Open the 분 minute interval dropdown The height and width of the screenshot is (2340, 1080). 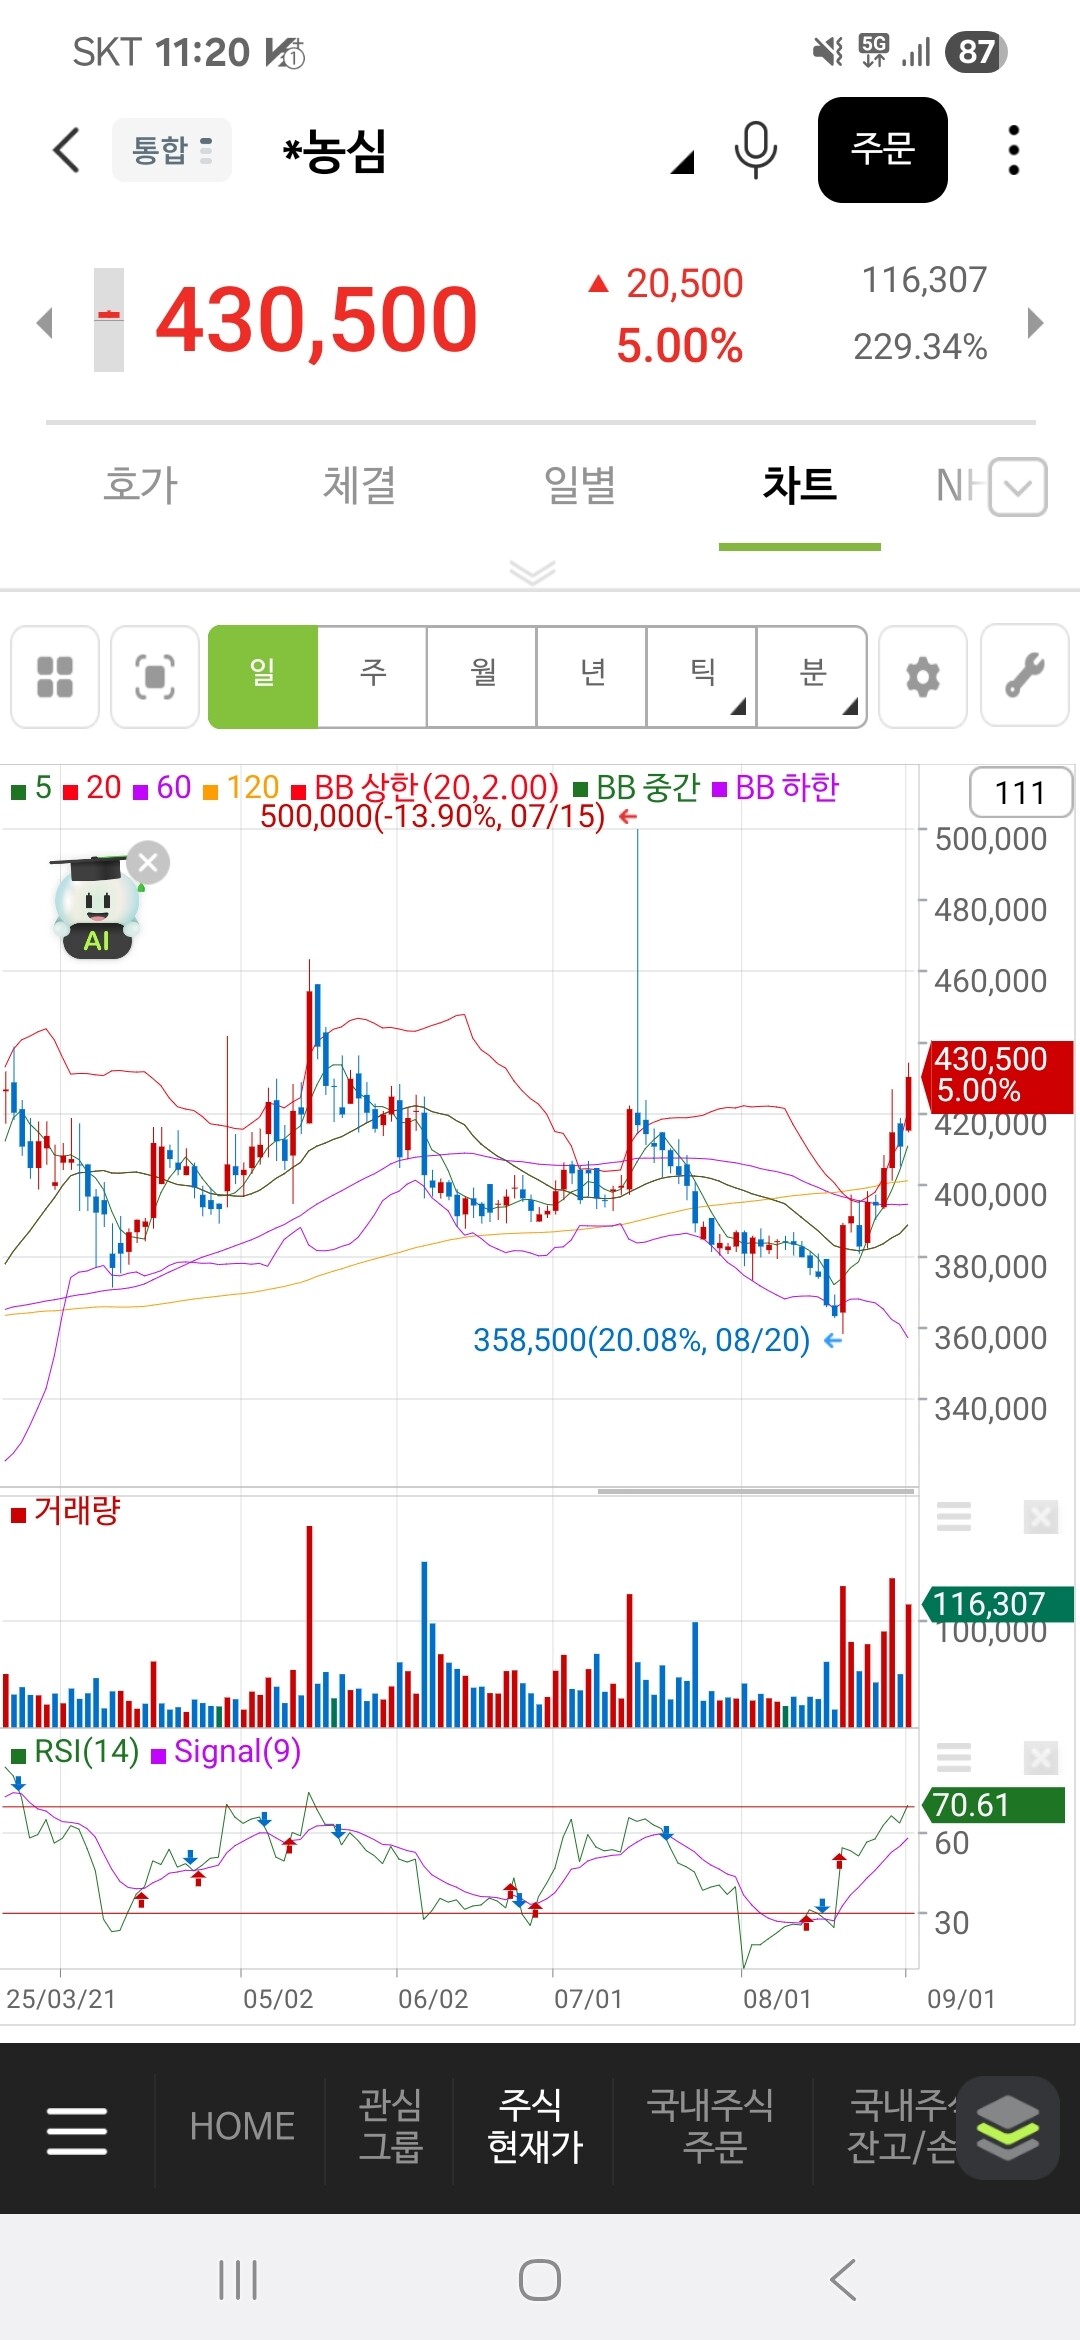(812, 677)
